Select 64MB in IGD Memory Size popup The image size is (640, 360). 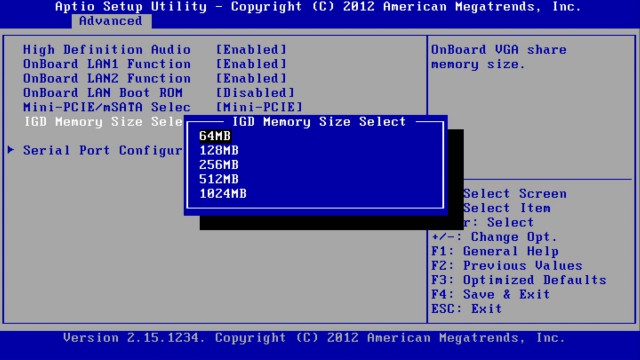tap(215, 136)
